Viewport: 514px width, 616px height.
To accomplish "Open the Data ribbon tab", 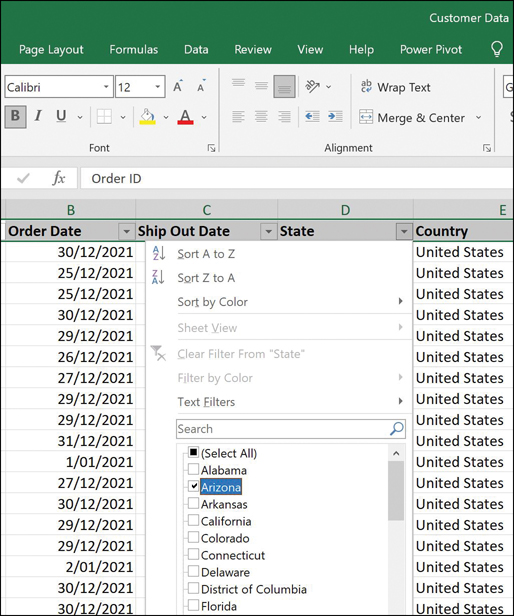I will pos(196,50).
